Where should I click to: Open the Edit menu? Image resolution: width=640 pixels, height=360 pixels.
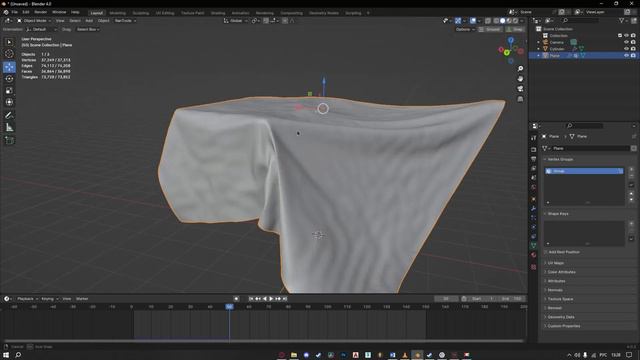26,12
